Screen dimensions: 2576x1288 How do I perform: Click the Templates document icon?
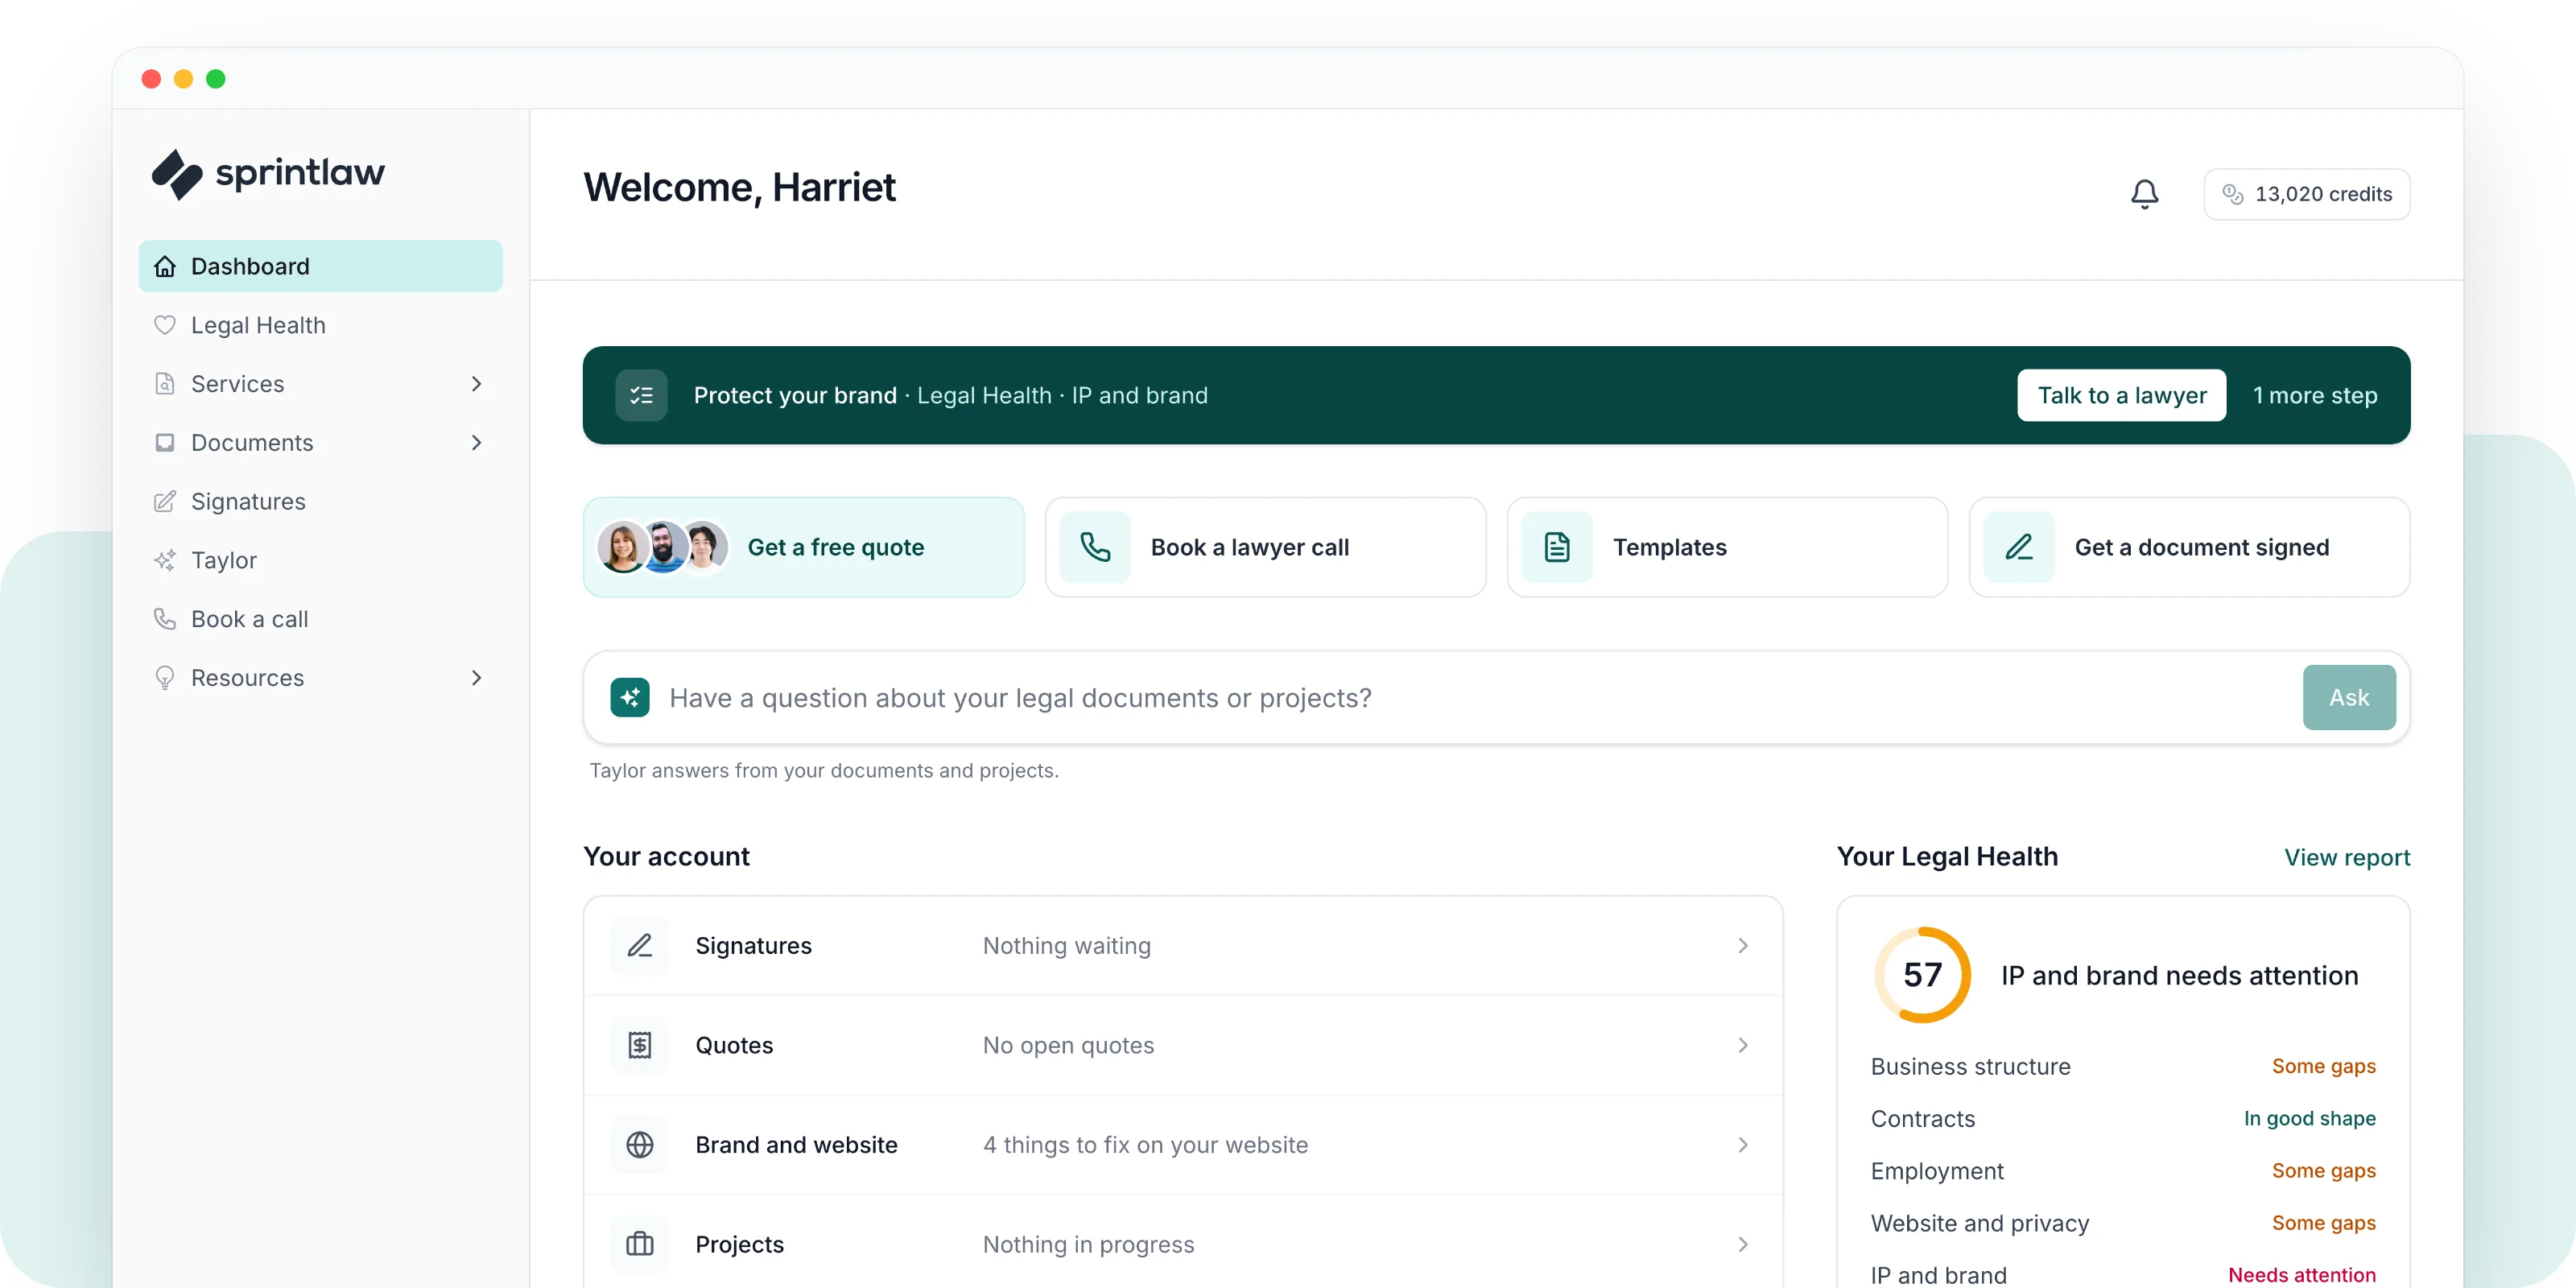pyautogui.click(x=1557, y=547)
